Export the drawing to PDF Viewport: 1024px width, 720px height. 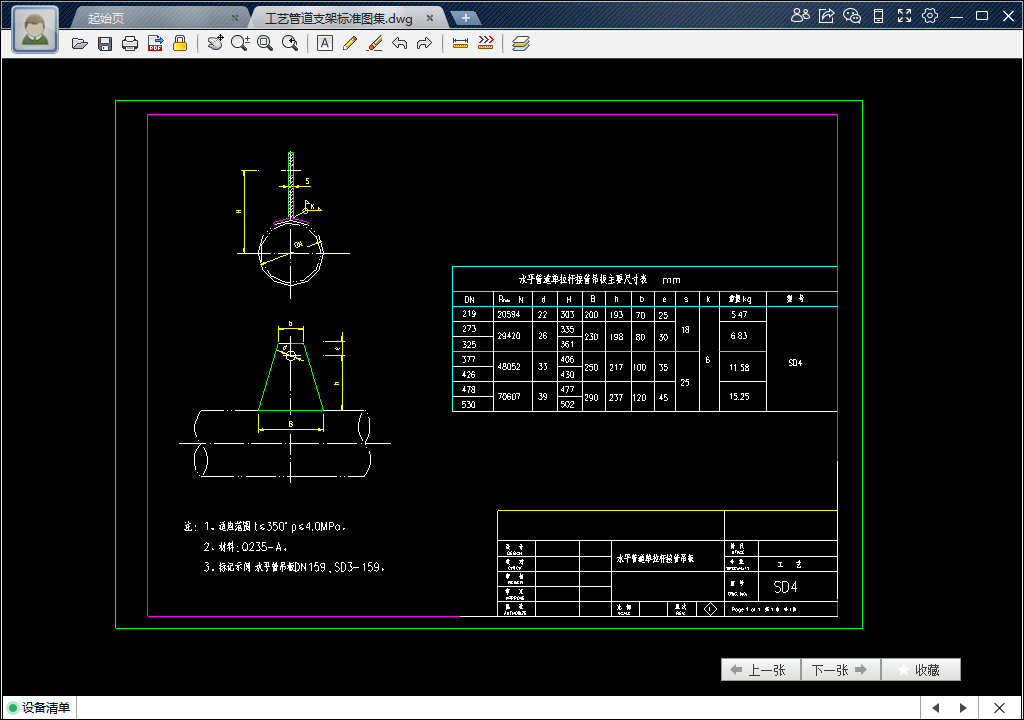point(155,43)
